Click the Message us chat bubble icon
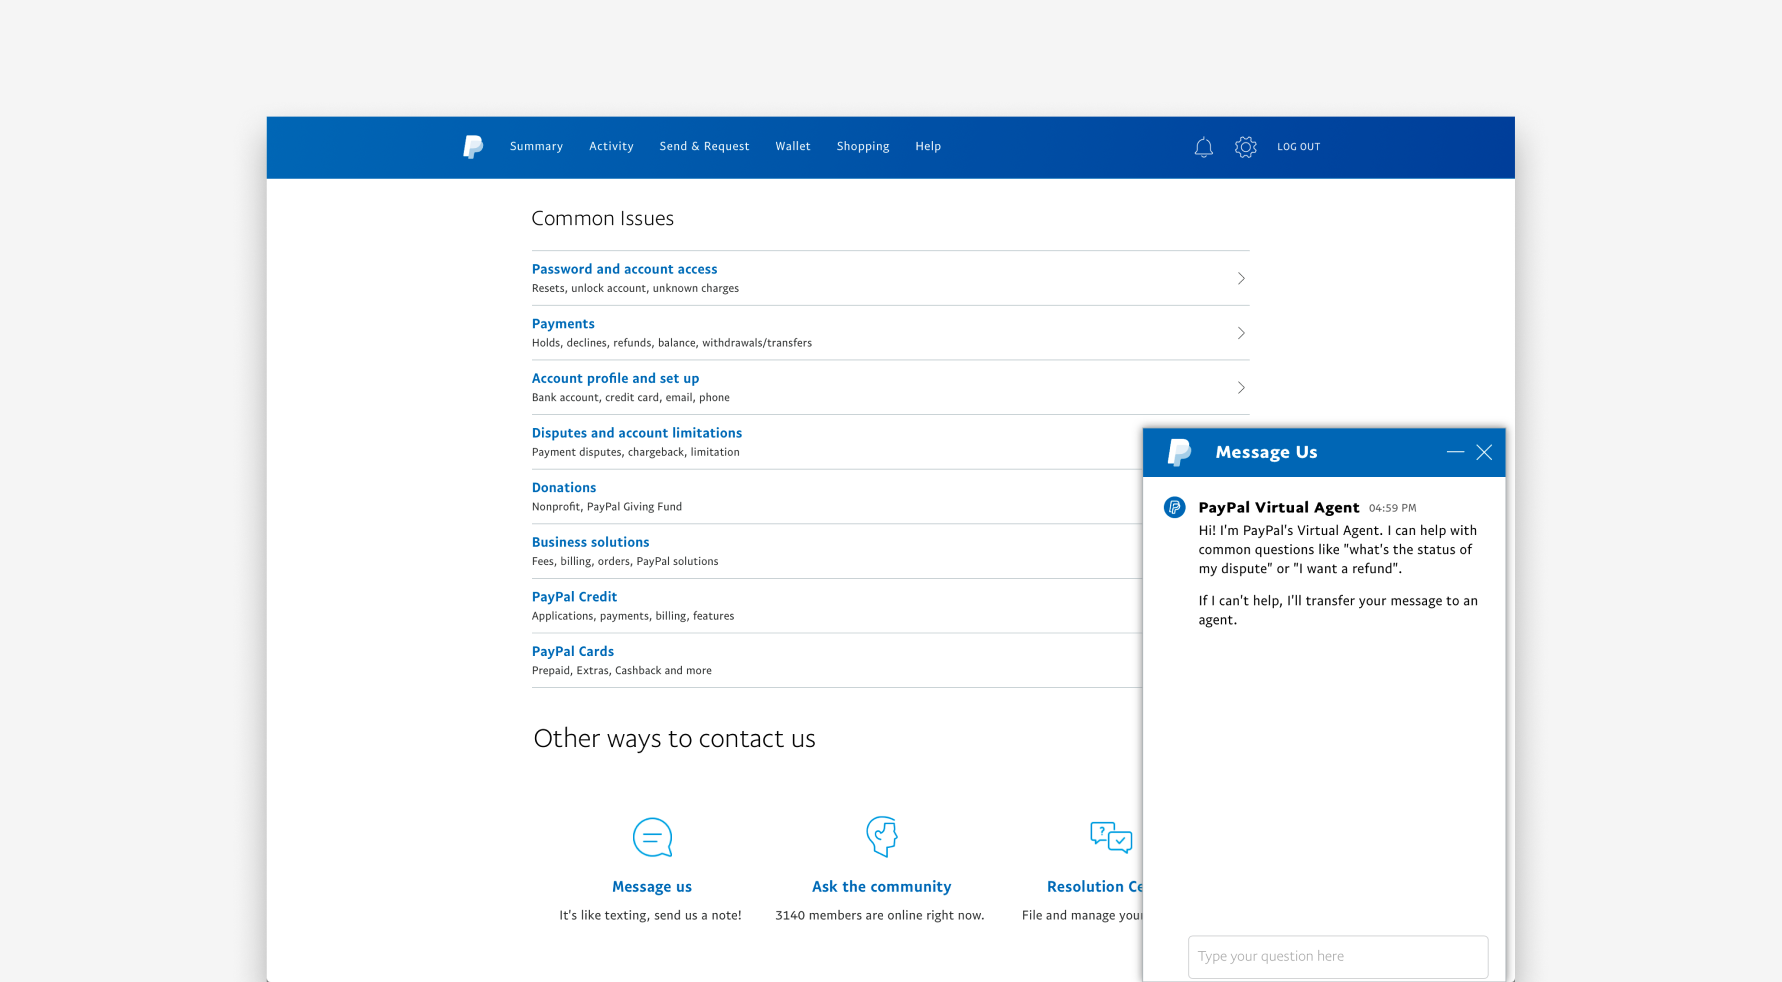The height and width of the screenshot is (982, 1782). (x=652, y=837)
